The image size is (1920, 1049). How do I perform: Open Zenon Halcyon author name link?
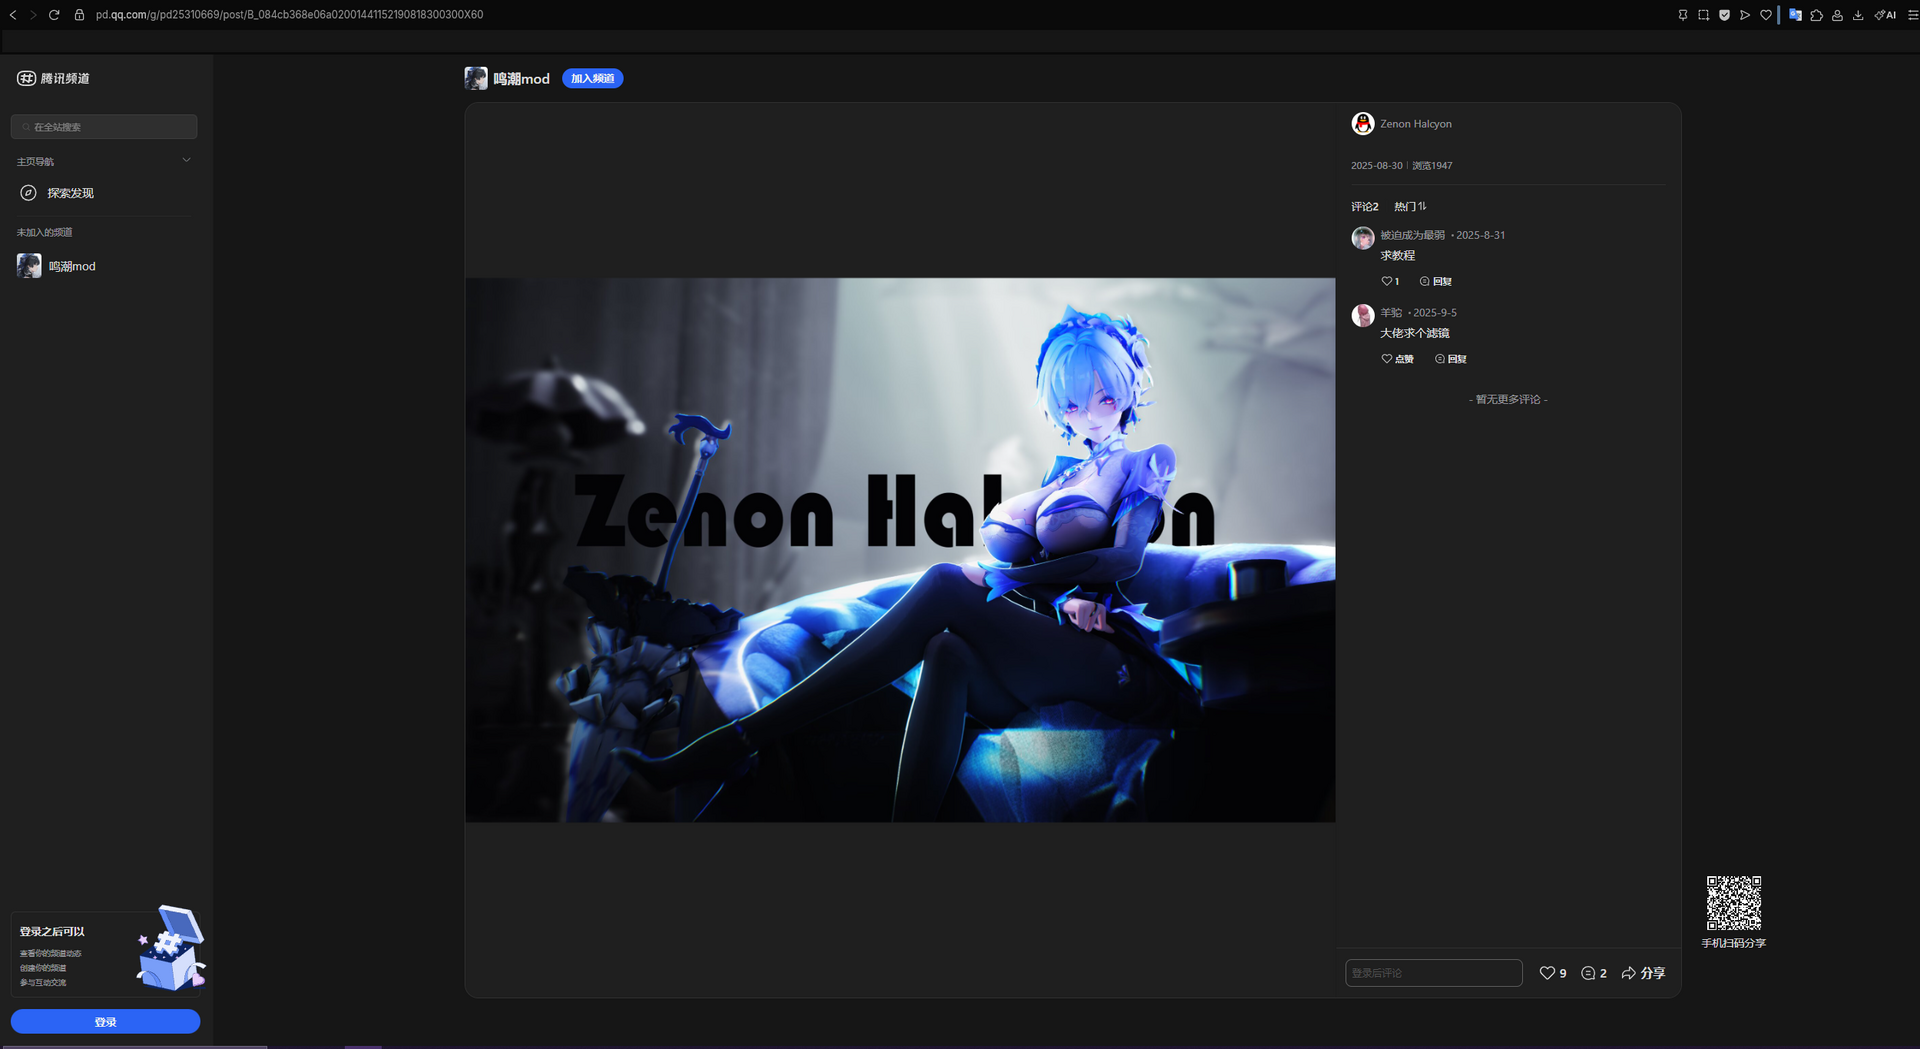click(1416, 124)
